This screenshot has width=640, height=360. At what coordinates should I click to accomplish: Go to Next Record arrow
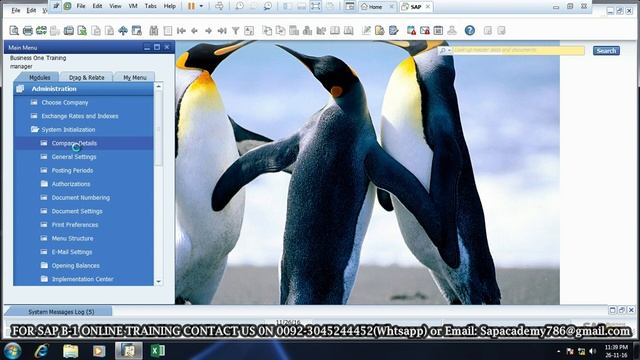[x=208, y=31]
